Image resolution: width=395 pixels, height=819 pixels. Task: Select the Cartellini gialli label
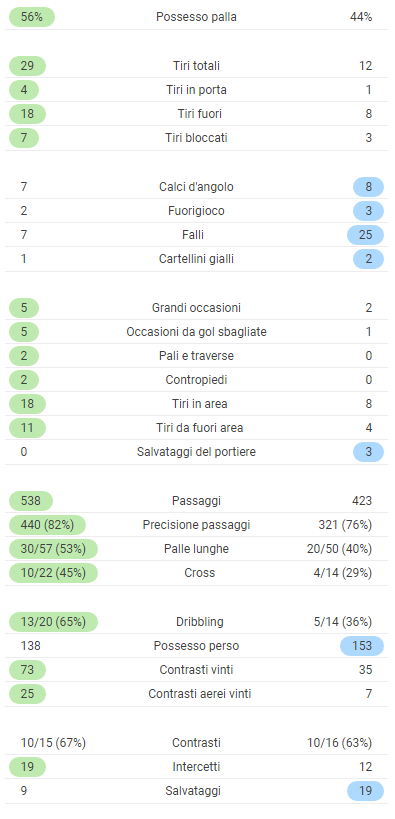point(196,259)
